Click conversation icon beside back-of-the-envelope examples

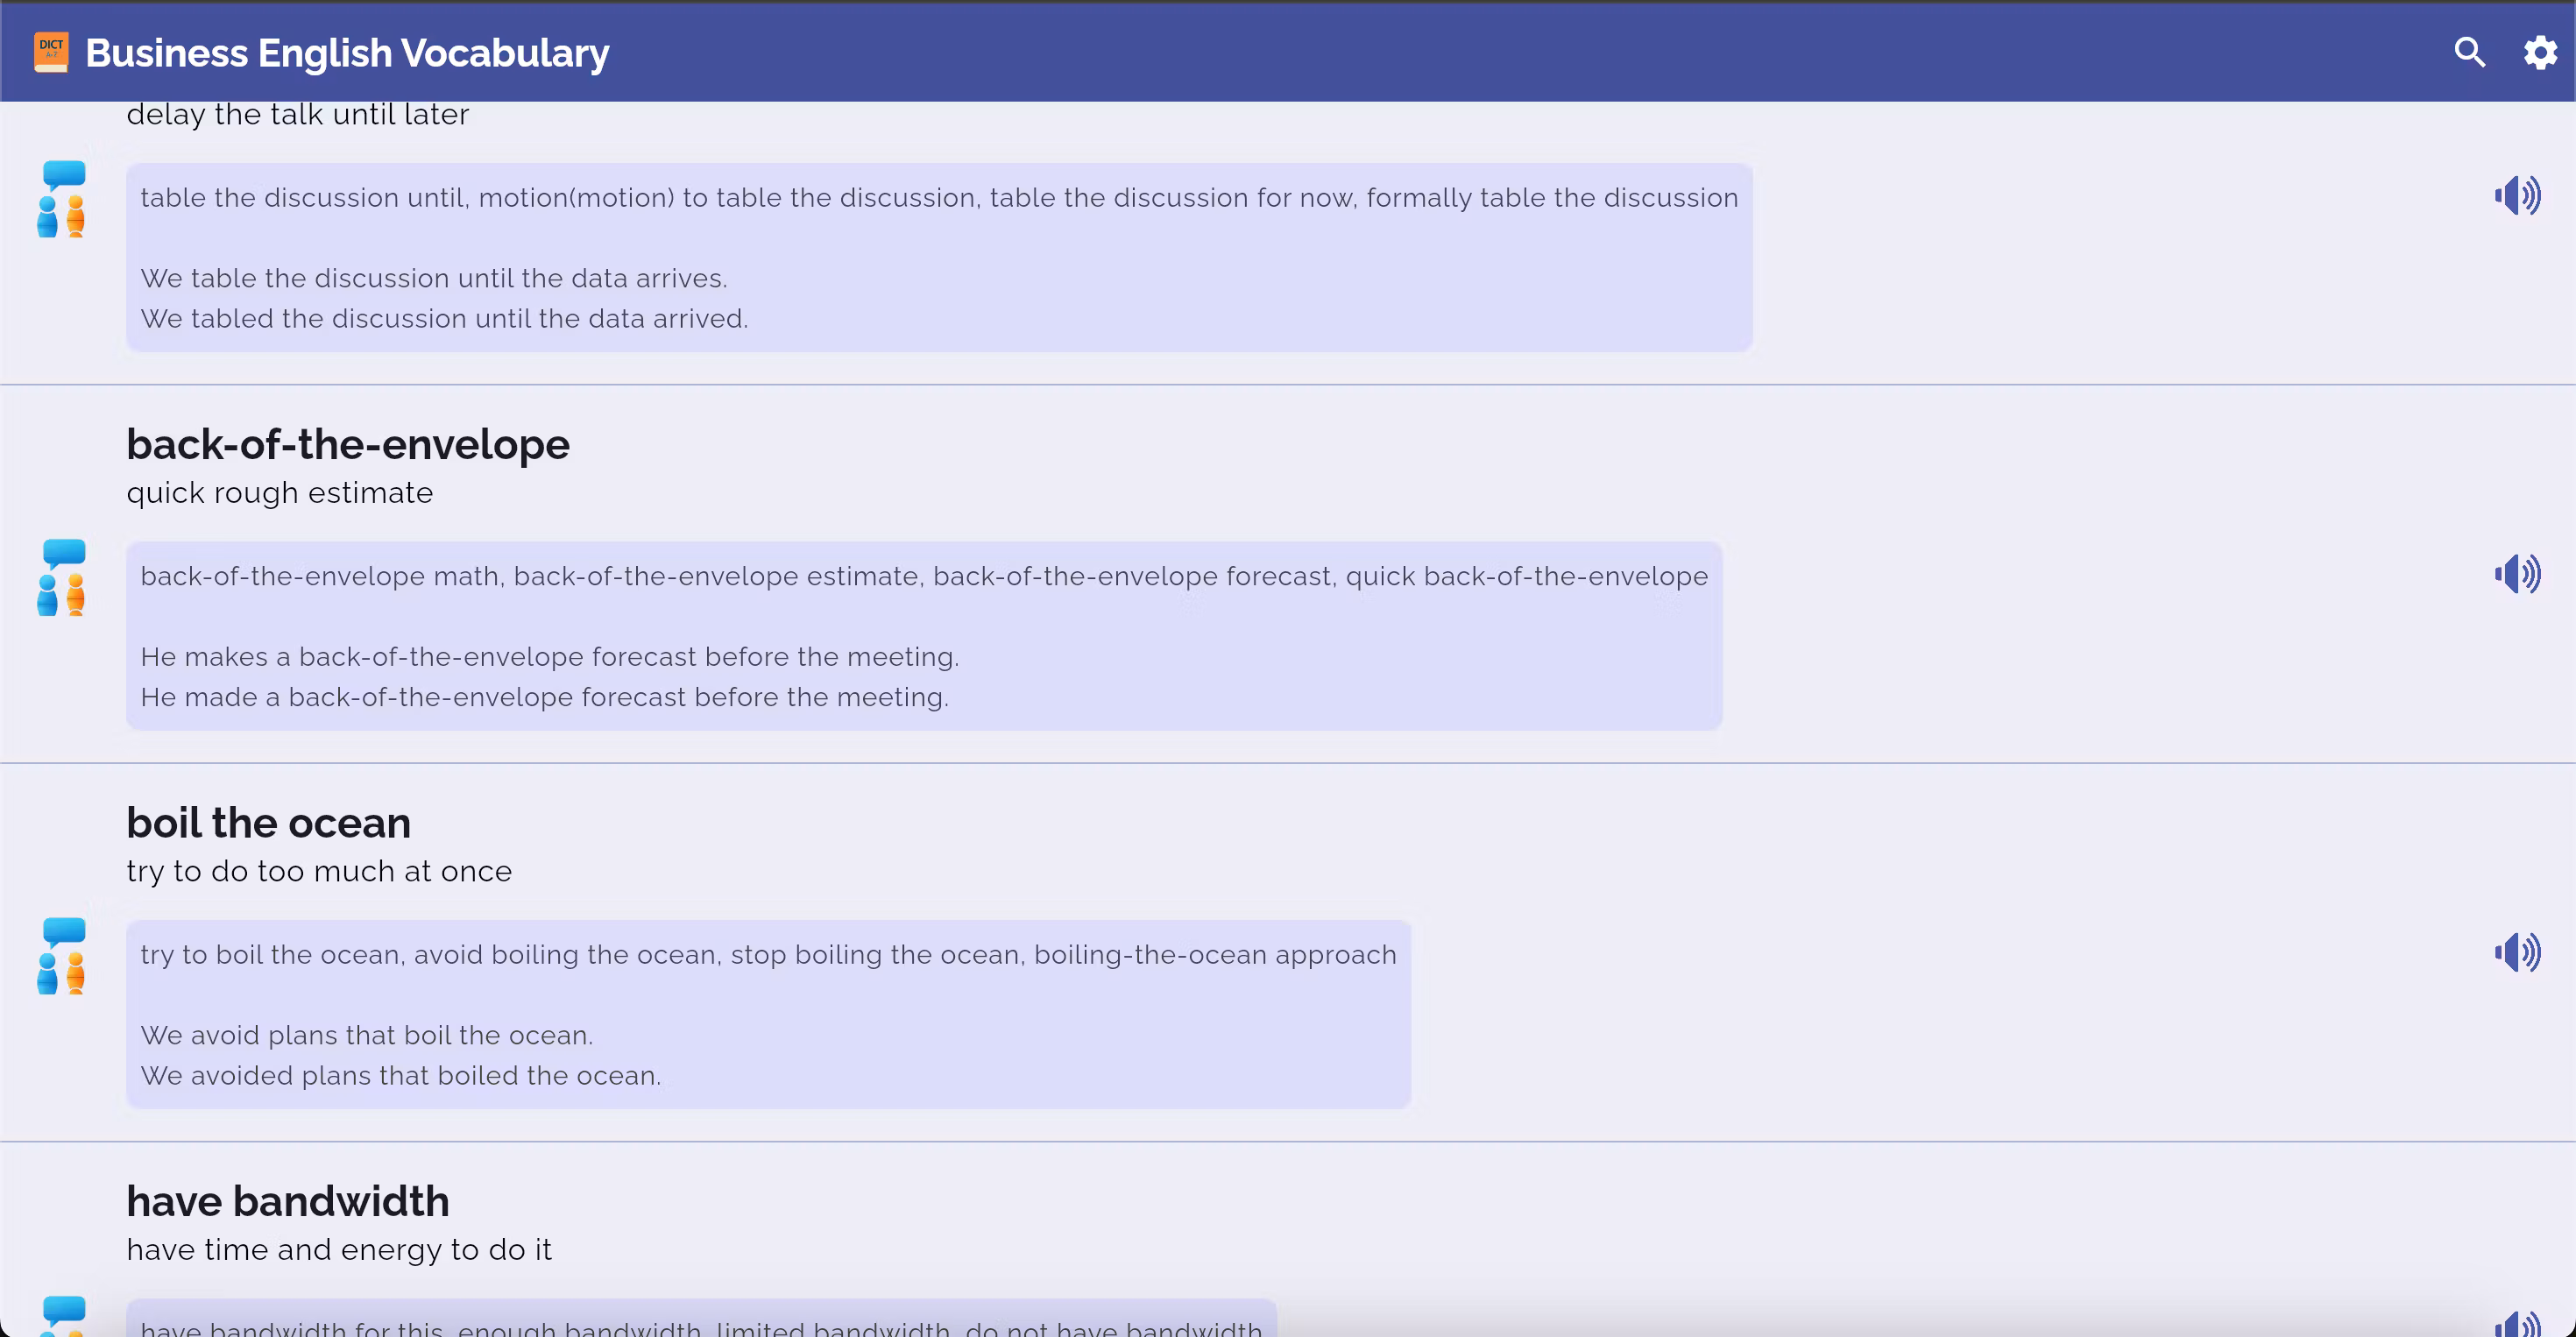tap(62, 578)
